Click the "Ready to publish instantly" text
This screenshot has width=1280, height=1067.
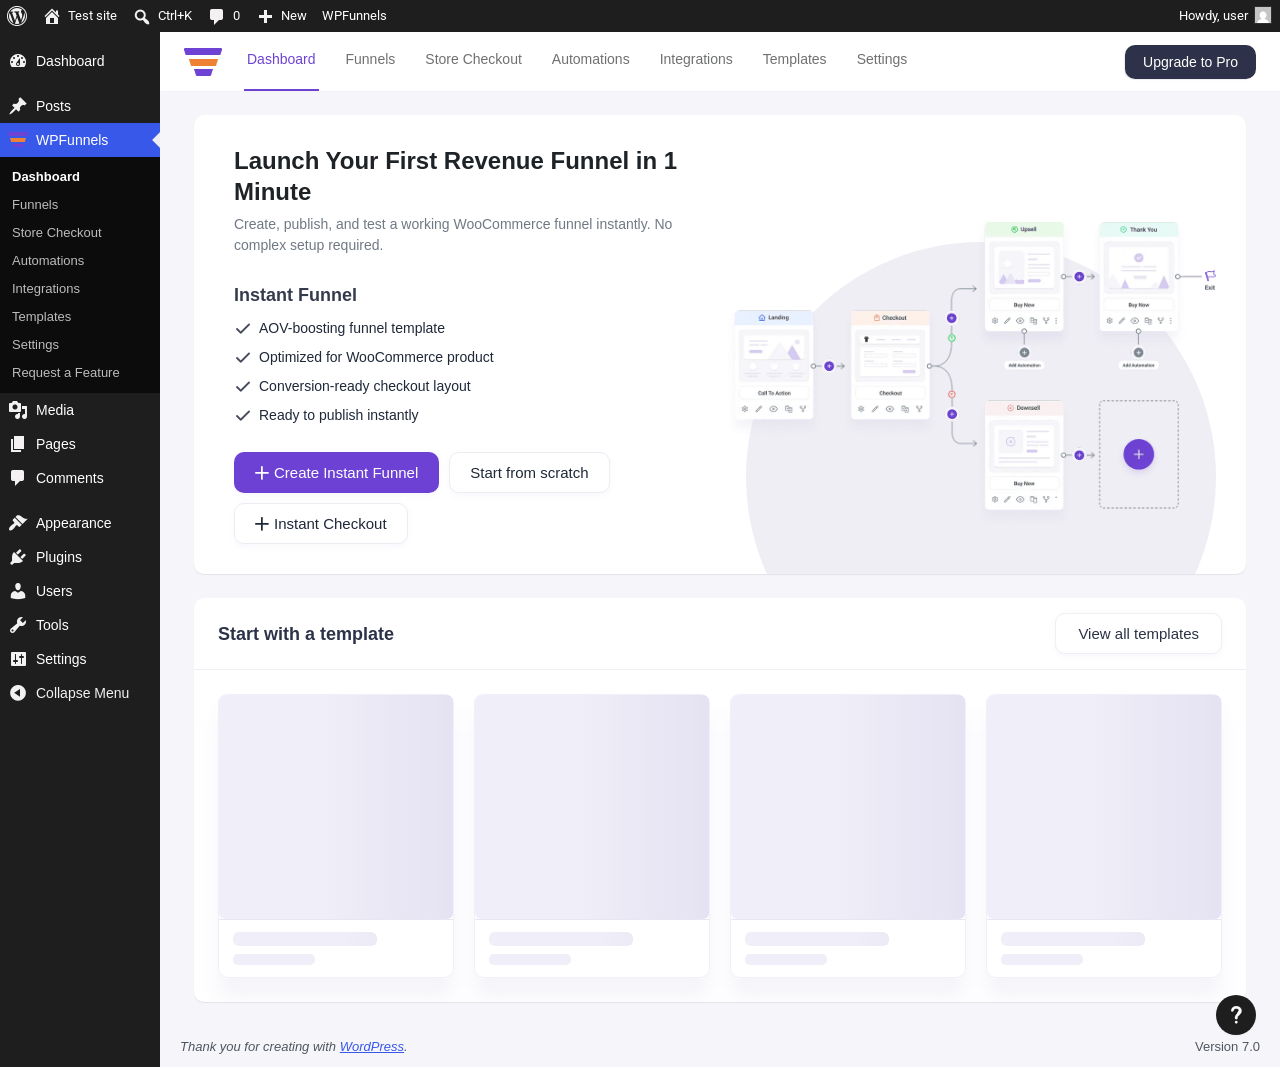(x=339, y=415)
